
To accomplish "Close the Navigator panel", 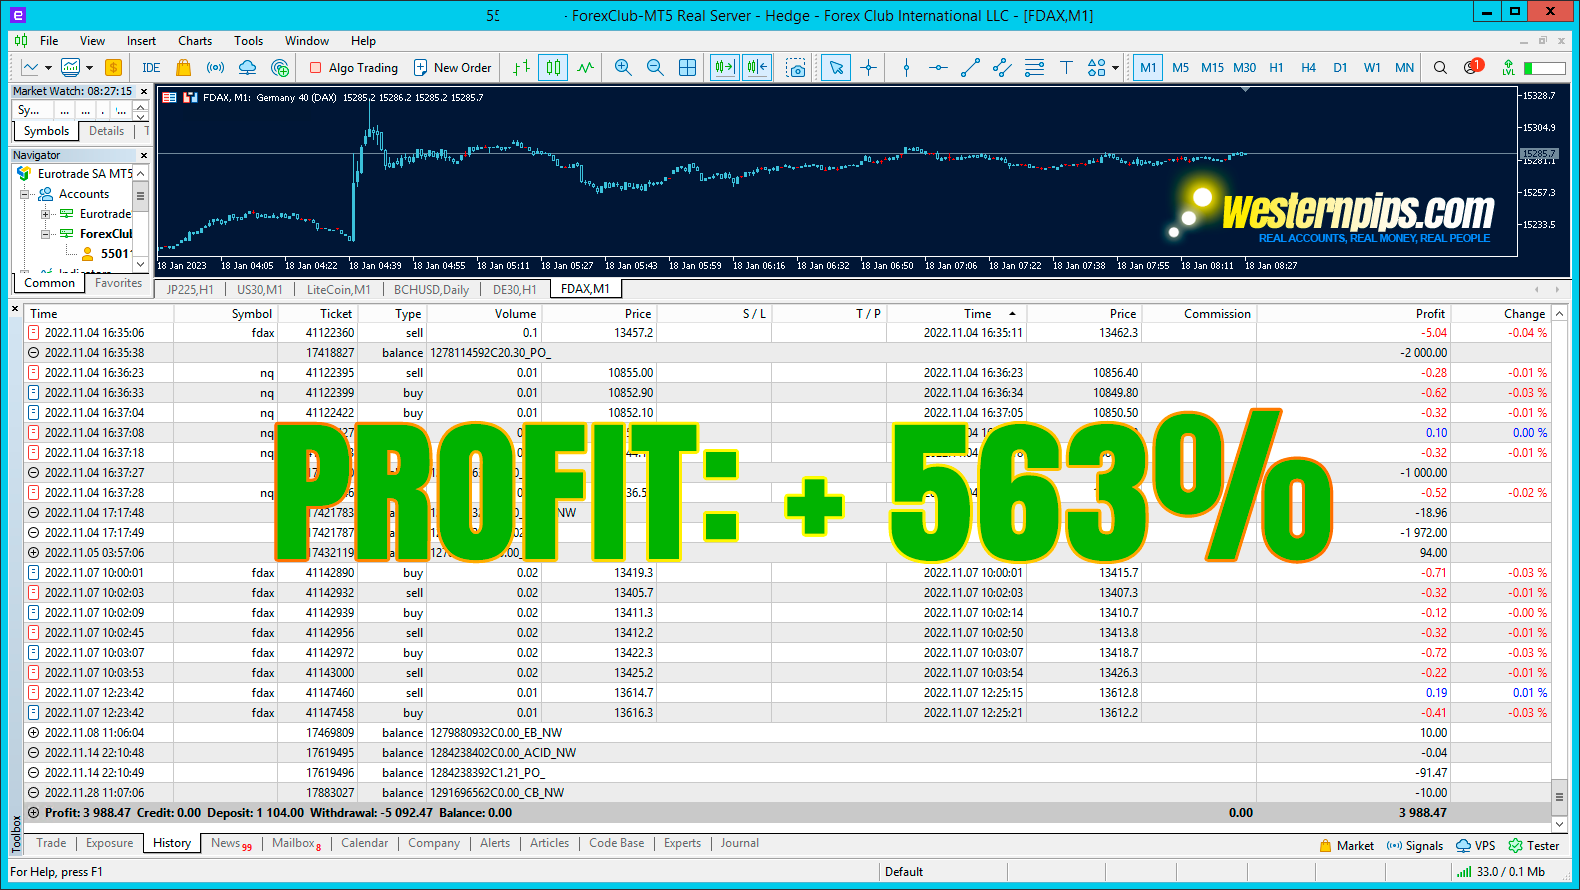I will (x=143, y=155).
